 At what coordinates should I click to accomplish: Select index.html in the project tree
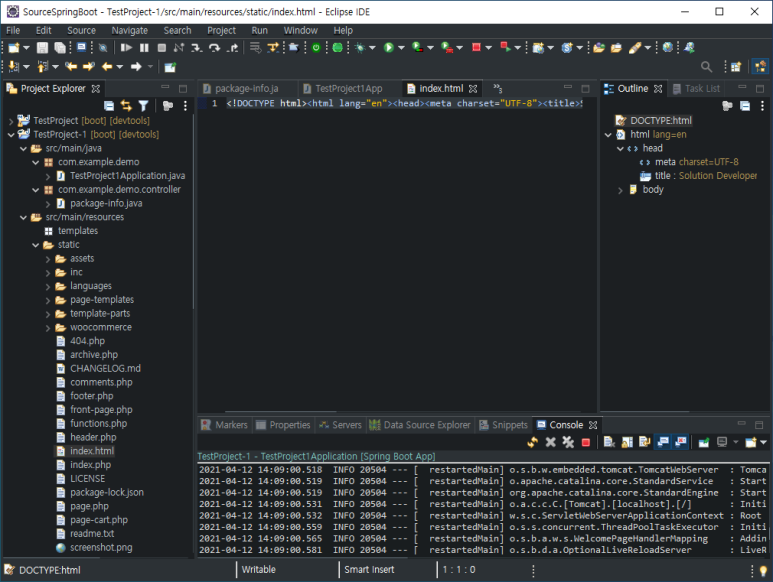92,451
